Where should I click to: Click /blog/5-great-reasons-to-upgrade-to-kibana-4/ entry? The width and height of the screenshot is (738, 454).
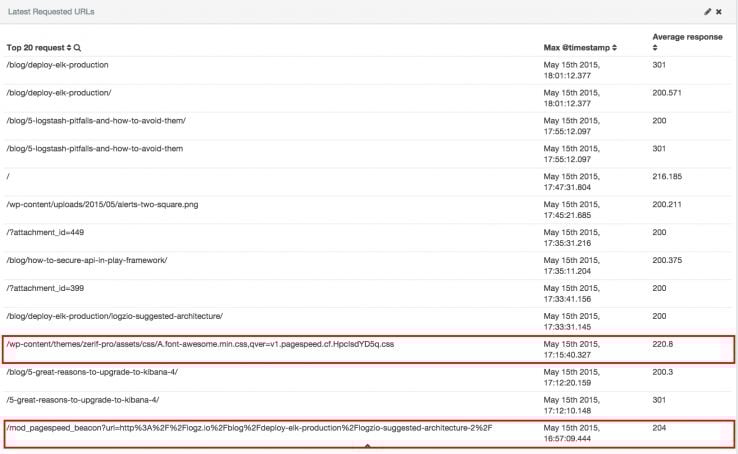click(92, 372)
